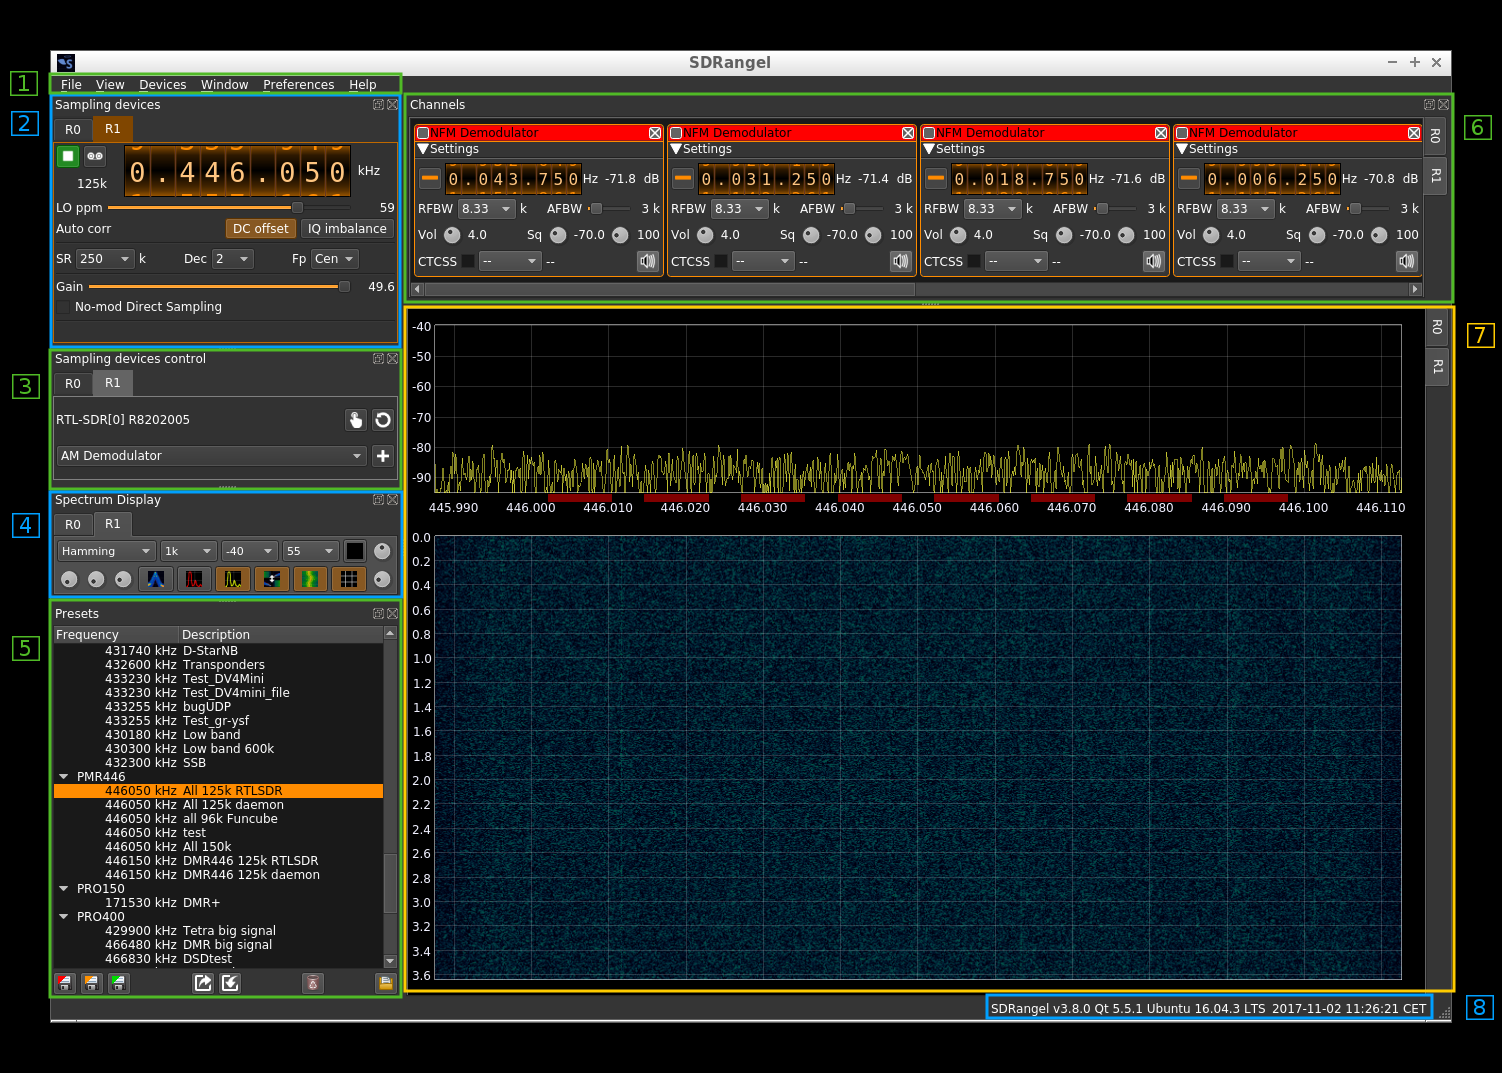The image size is (1502, 1073).
Task: Open the 55 range dropdown
Action: pyautogui.click(x=311, y=551)
